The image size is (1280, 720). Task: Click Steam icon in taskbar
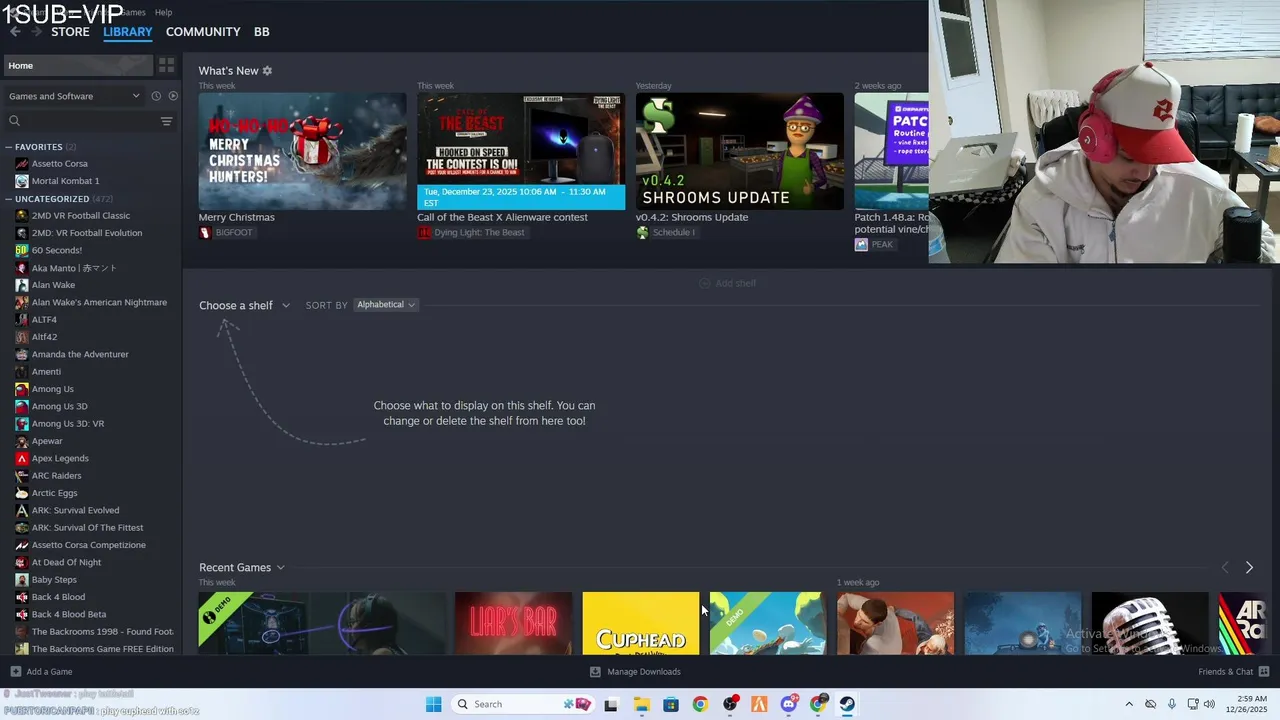(x=847, y=704)
